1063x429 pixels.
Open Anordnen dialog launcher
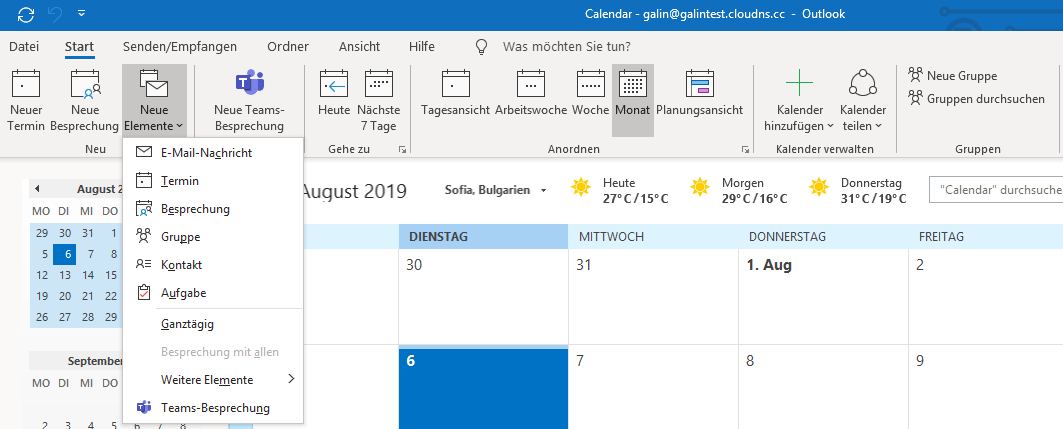745,149
